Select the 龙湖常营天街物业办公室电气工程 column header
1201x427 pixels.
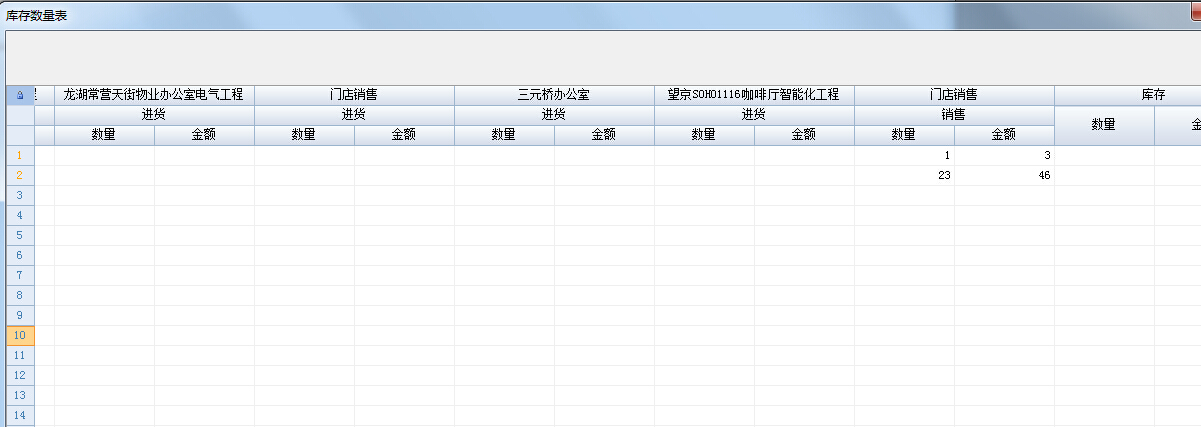click(154, 95)
